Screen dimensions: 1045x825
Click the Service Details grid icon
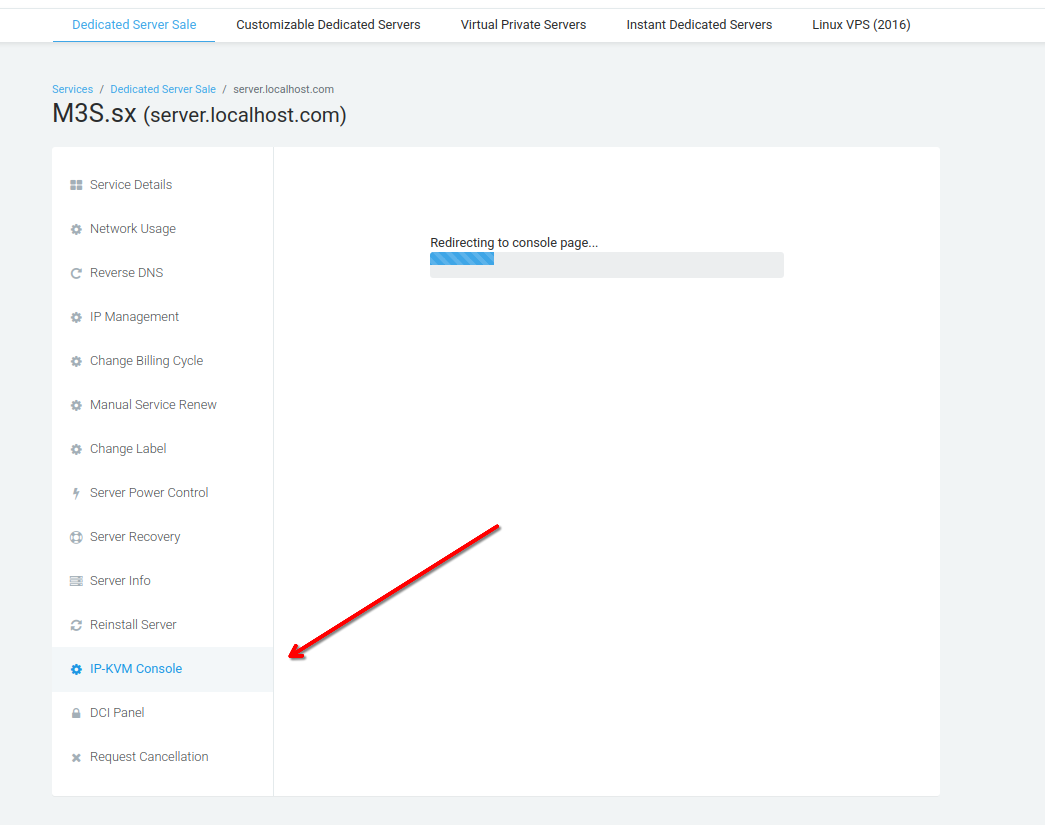(x=76, y=185)
